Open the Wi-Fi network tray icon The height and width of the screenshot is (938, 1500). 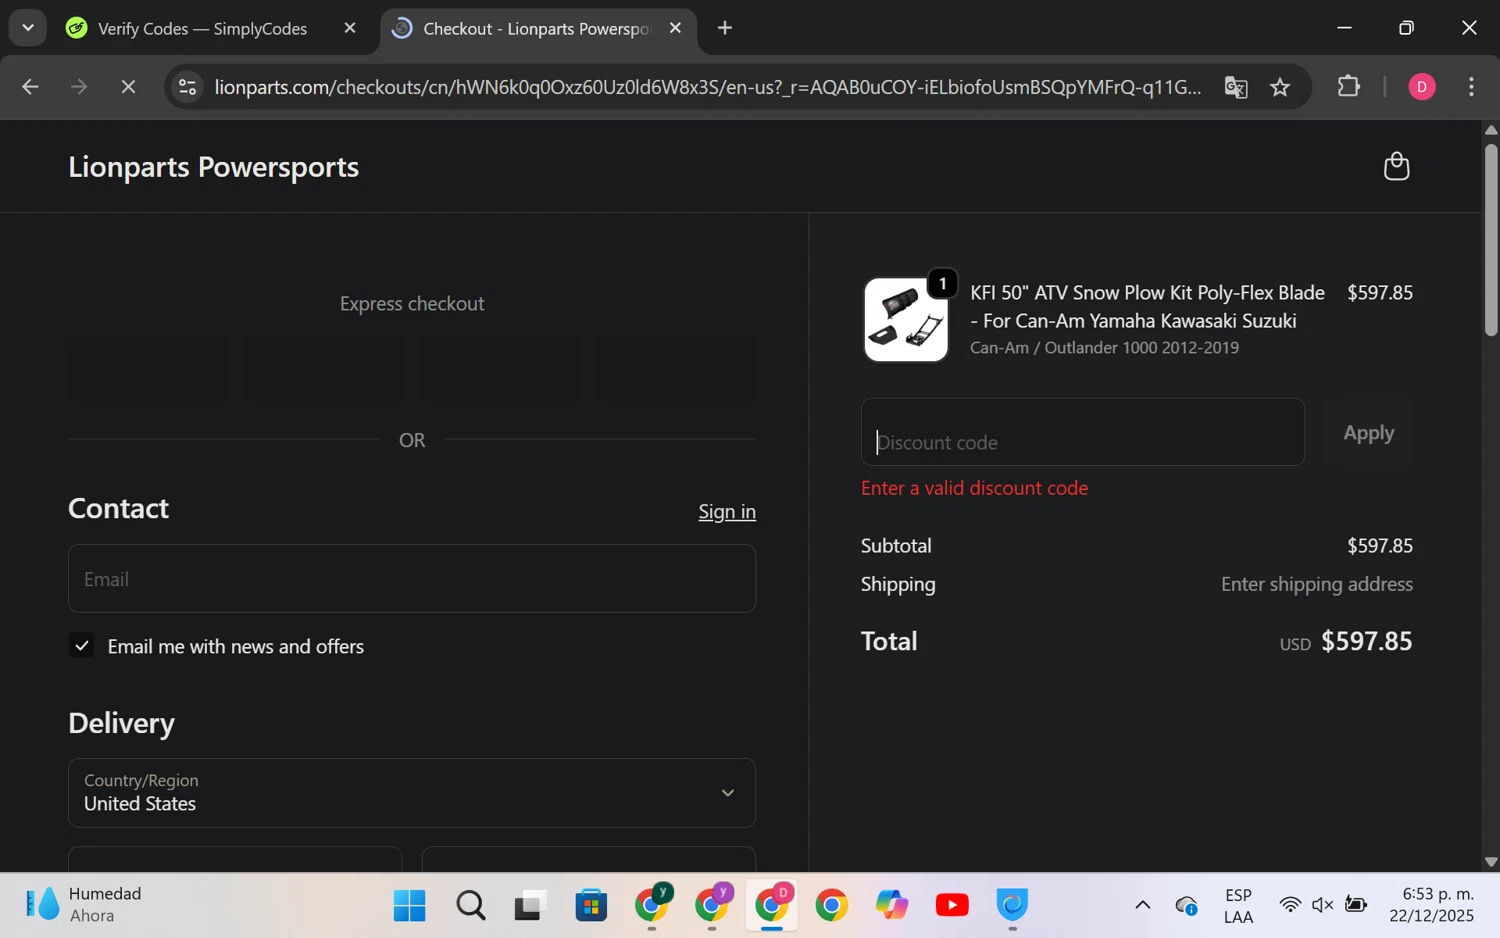(1290, 905)
